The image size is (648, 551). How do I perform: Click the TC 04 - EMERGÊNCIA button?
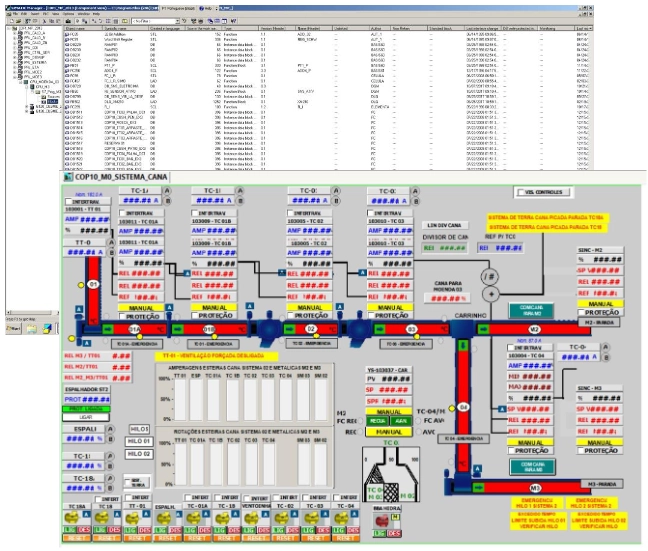click(463, 439)
